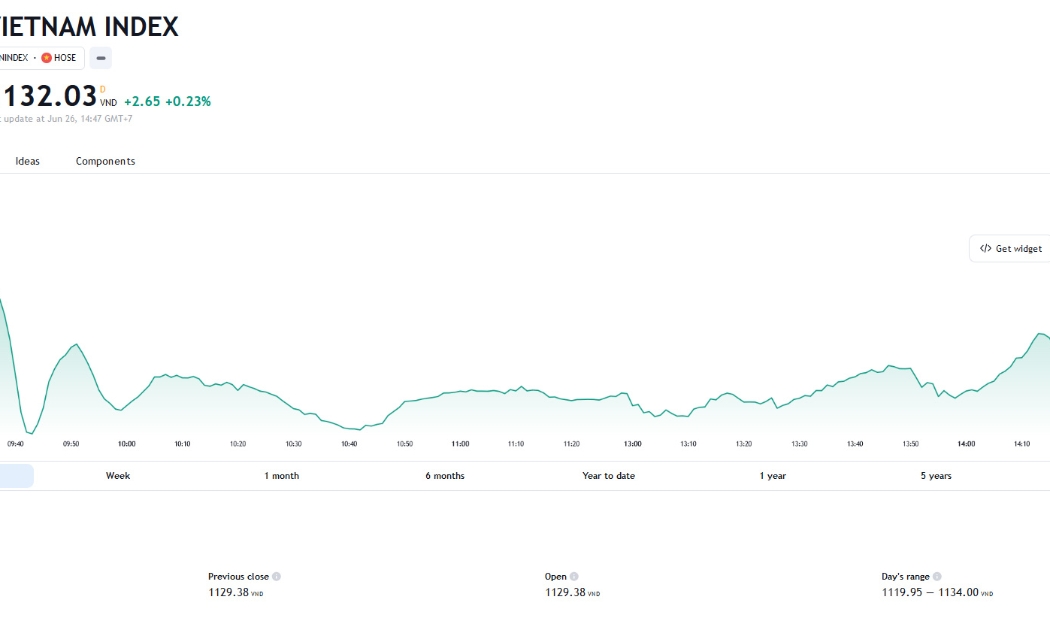Click the 132.03 index price
This screenshot has width=1050, height=630.
pos(49,96)
